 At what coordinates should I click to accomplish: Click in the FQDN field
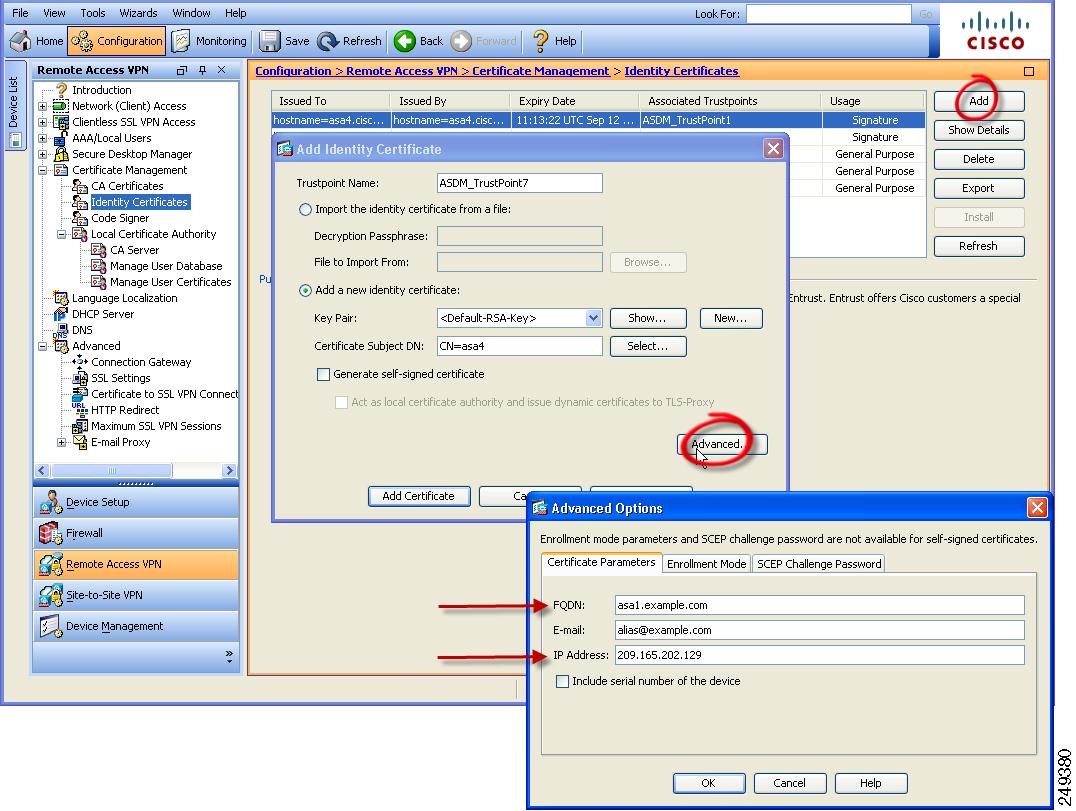coord(819,605)
